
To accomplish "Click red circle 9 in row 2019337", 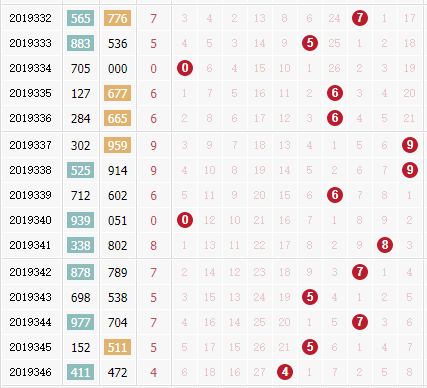I will coord(410,145).
